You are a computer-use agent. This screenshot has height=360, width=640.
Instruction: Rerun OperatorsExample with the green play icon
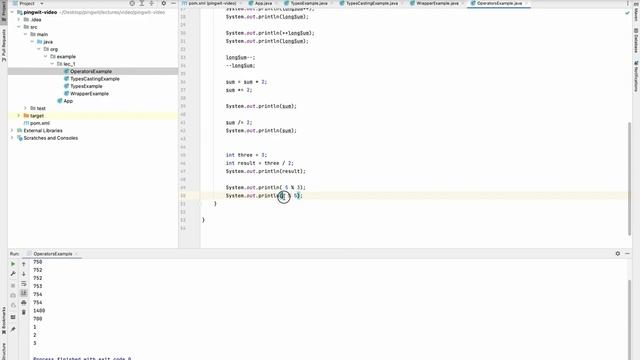coord(13,264)
